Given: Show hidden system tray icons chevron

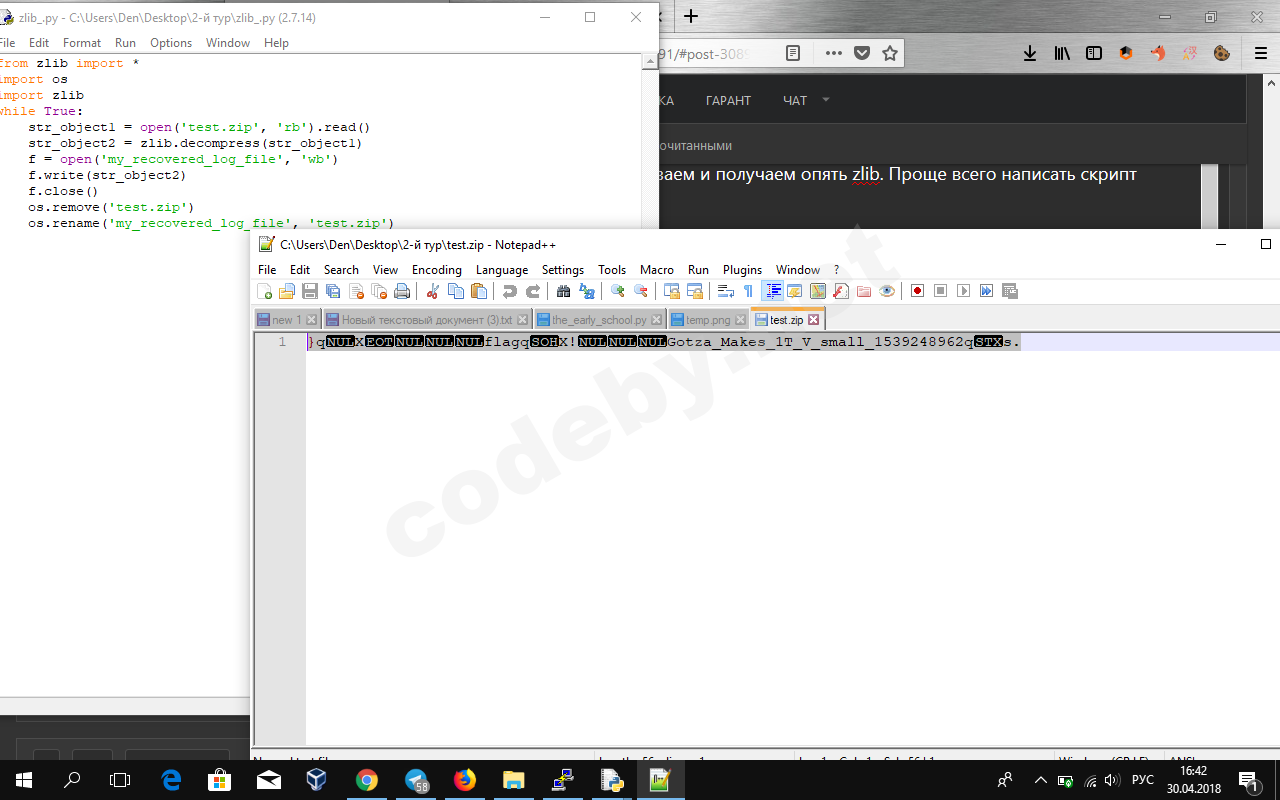Looking at the screenshot, I should 1040,780.
